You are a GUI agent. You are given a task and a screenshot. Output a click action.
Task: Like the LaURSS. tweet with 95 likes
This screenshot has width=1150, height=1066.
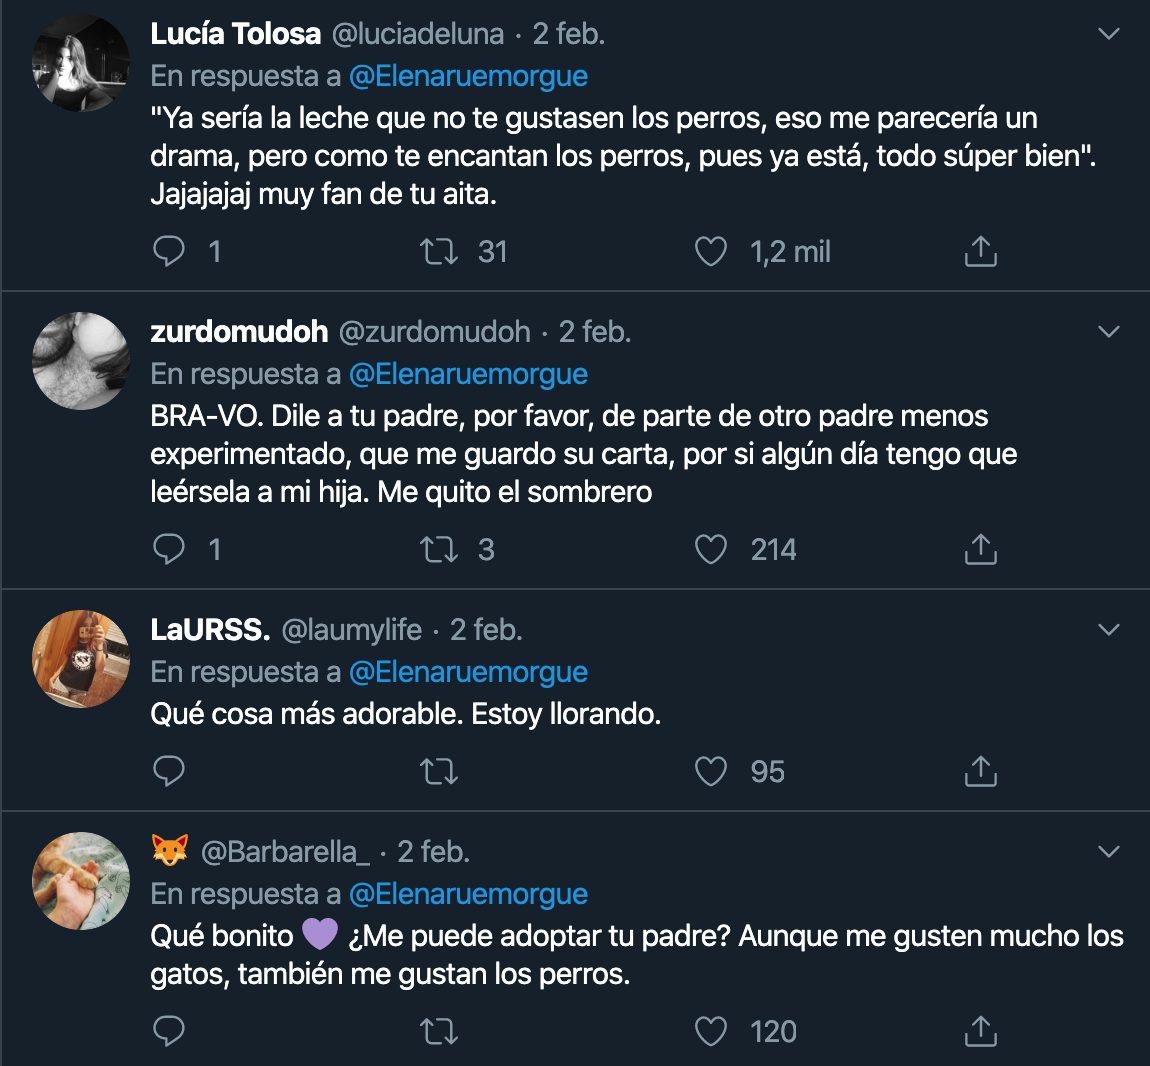tap(711, 771)
